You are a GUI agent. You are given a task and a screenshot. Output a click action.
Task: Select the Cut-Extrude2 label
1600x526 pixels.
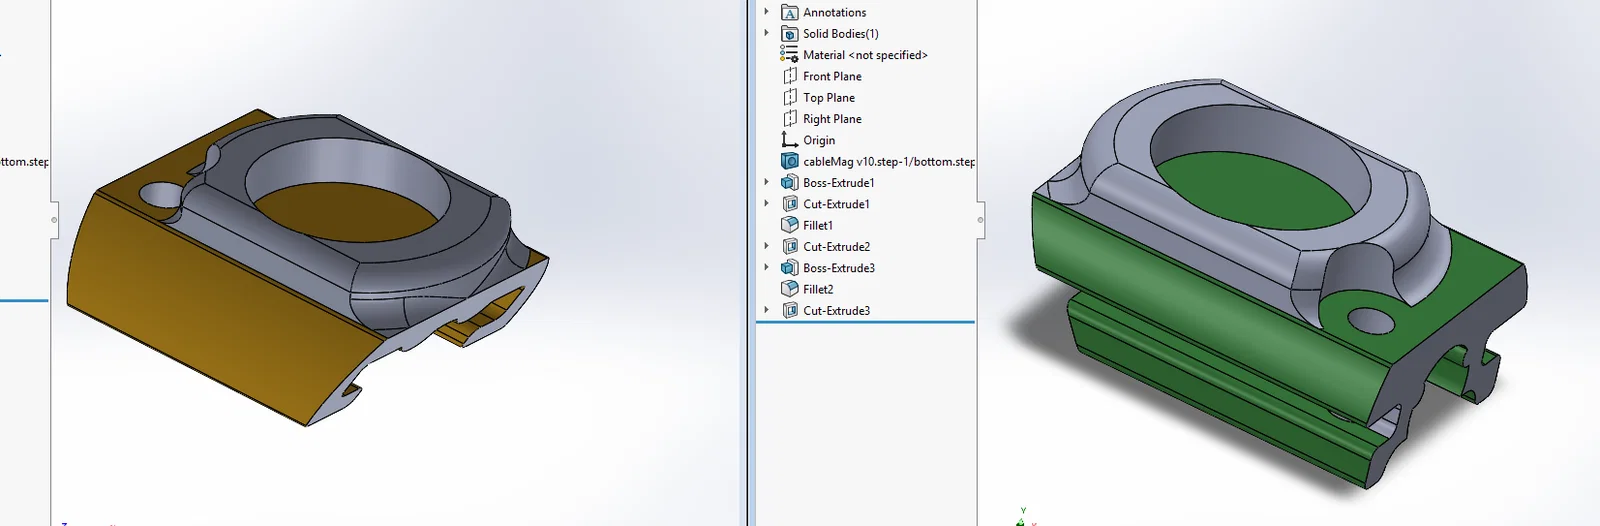pyautogui.click(x=837, y=247)
